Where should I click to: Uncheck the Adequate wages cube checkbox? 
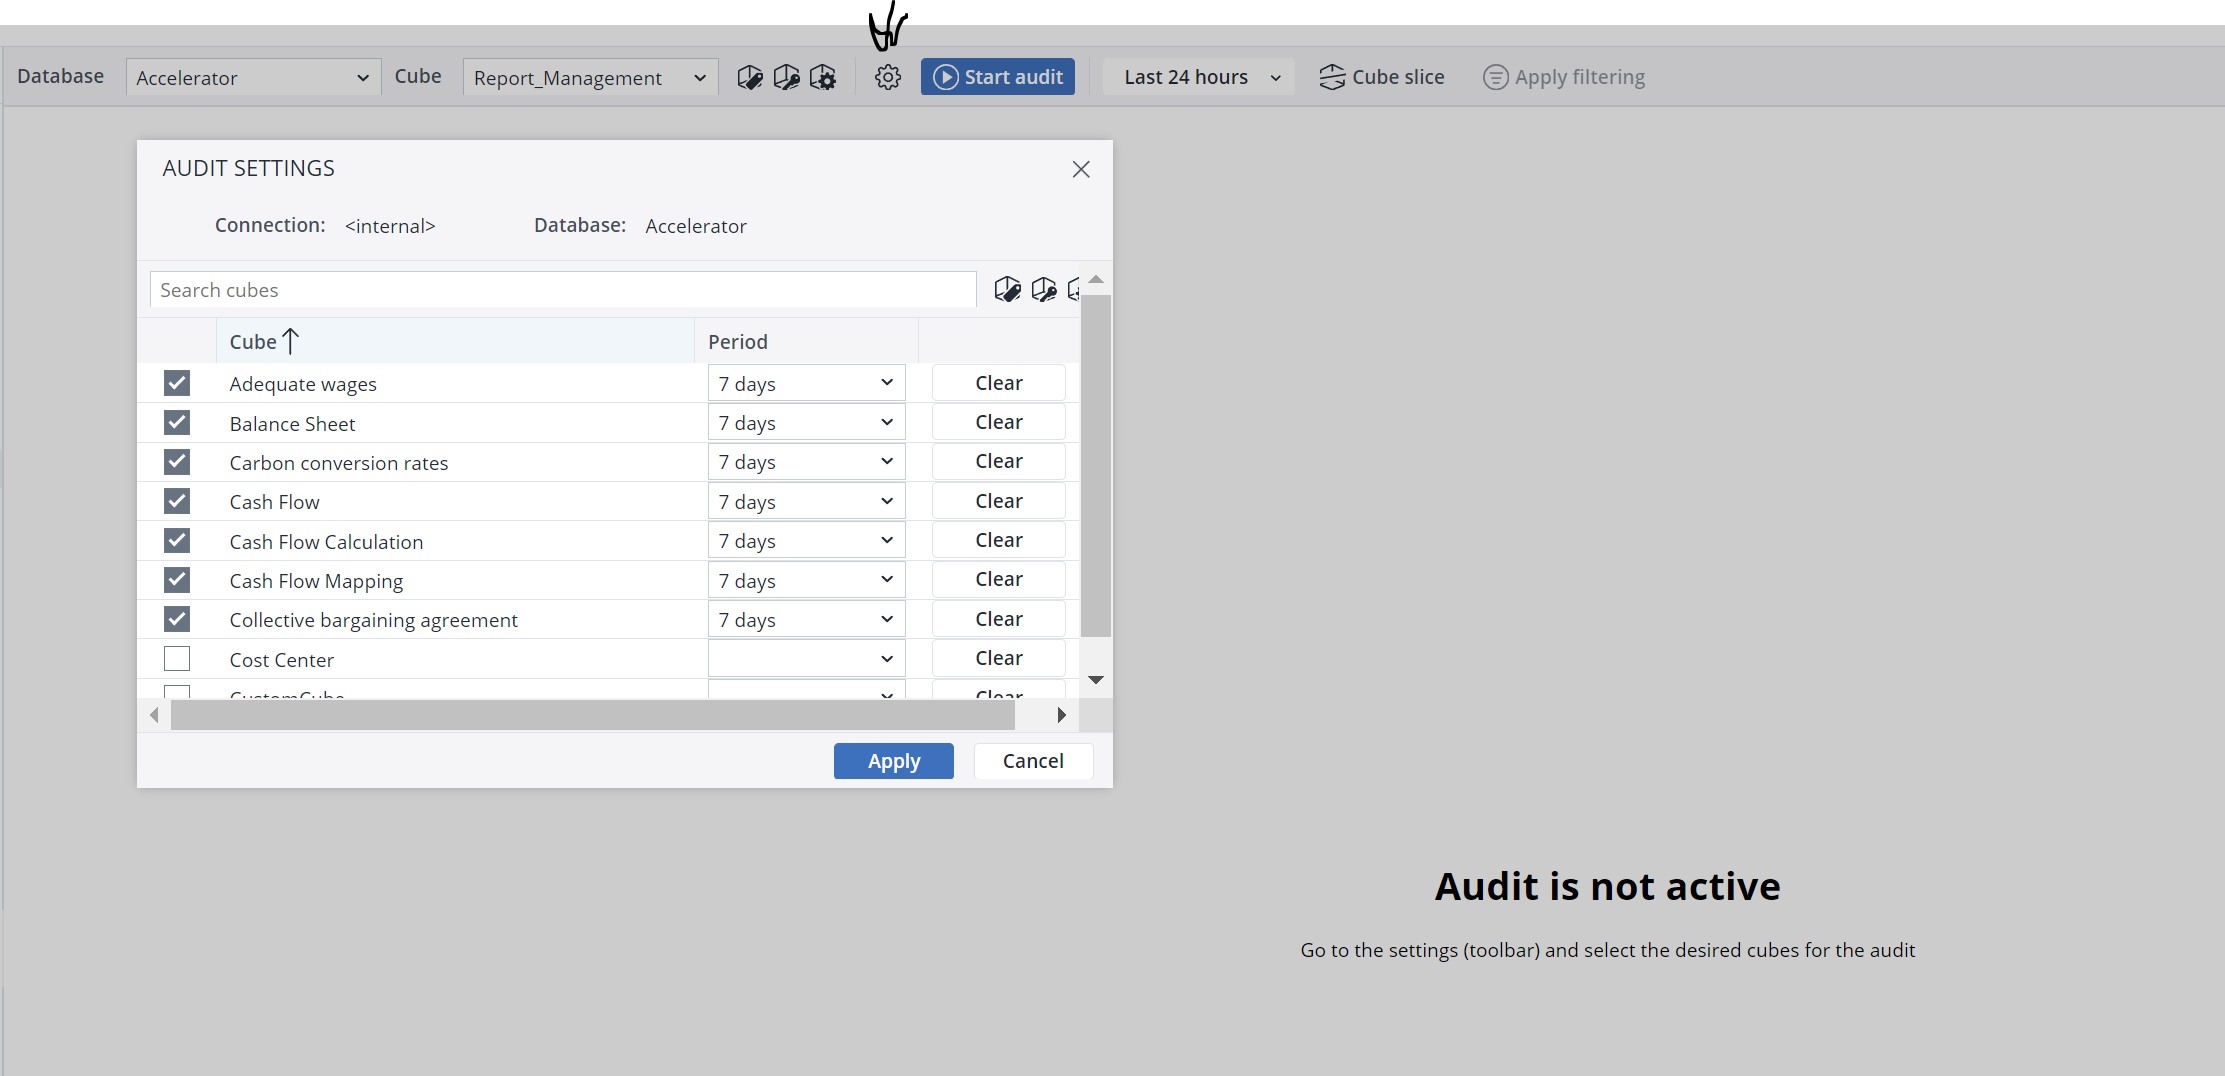pos(177,383)
